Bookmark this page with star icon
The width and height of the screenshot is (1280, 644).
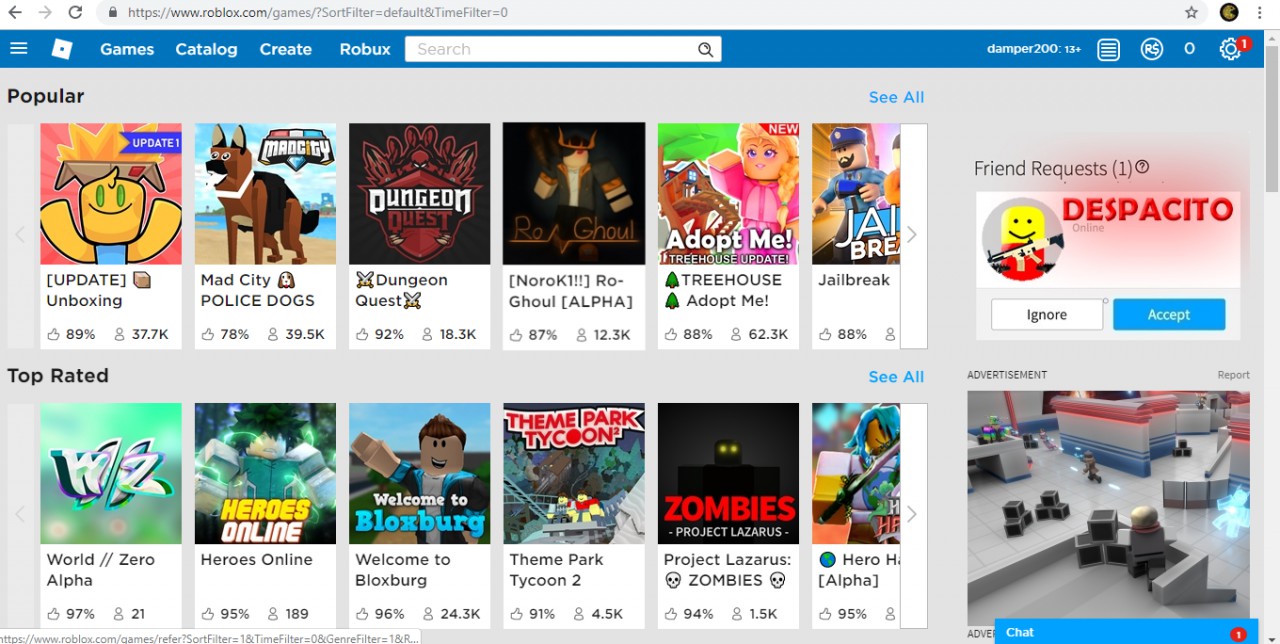click(1191, 13)
